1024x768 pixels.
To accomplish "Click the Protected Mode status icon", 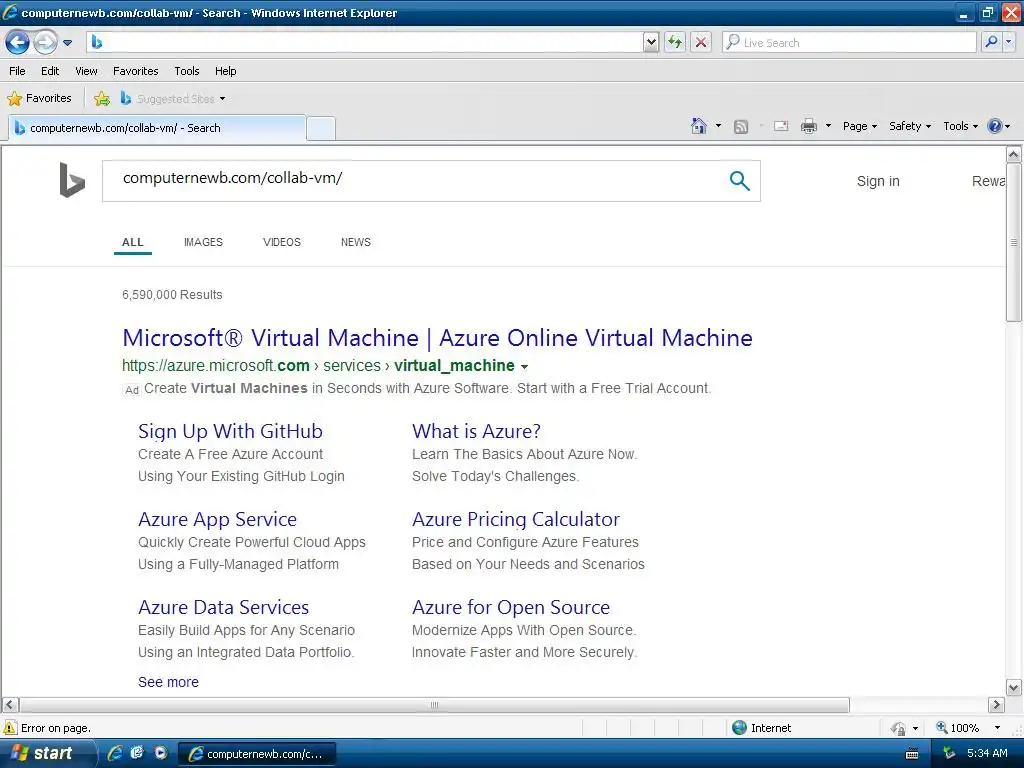I will [899, 728].
